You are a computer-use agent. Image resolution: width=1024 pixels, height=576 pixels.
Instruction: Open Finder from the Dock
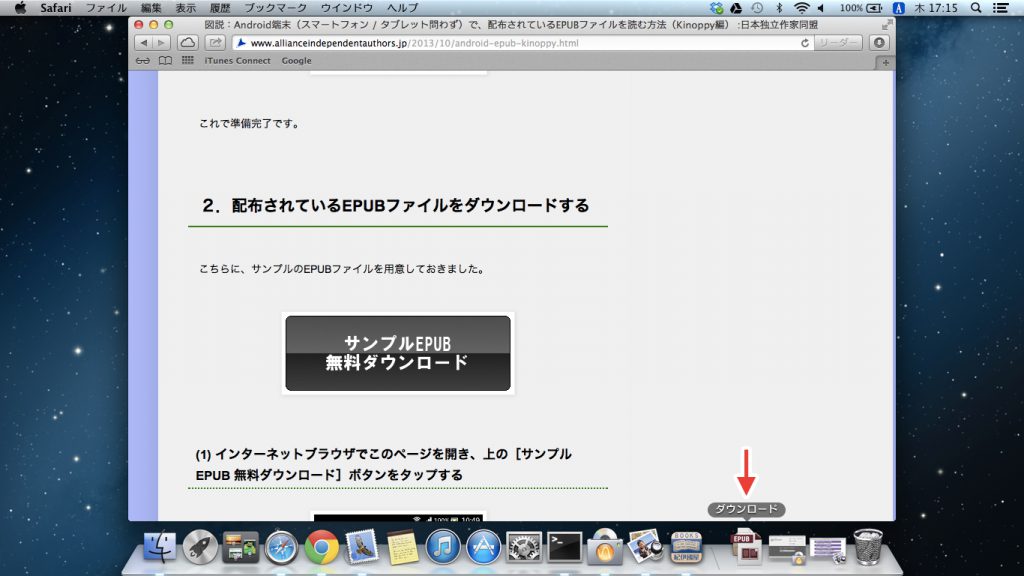point(160,547)
